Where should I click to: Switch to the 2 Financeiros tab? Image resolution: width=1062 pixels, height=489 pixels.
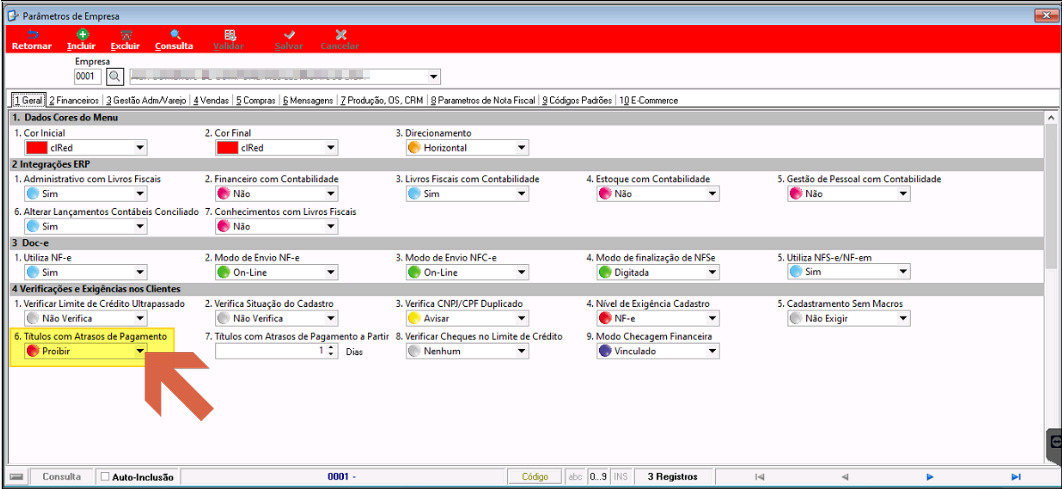pos(74,100)
